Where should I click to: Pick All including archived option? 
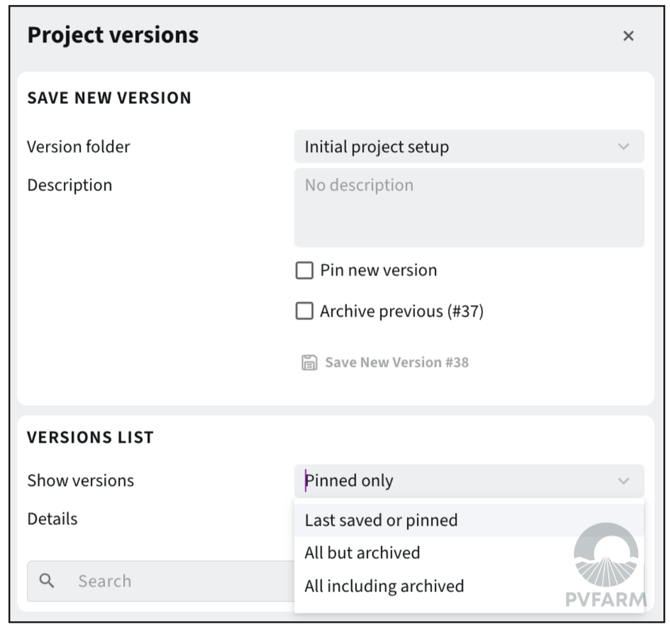pos(384,586)
